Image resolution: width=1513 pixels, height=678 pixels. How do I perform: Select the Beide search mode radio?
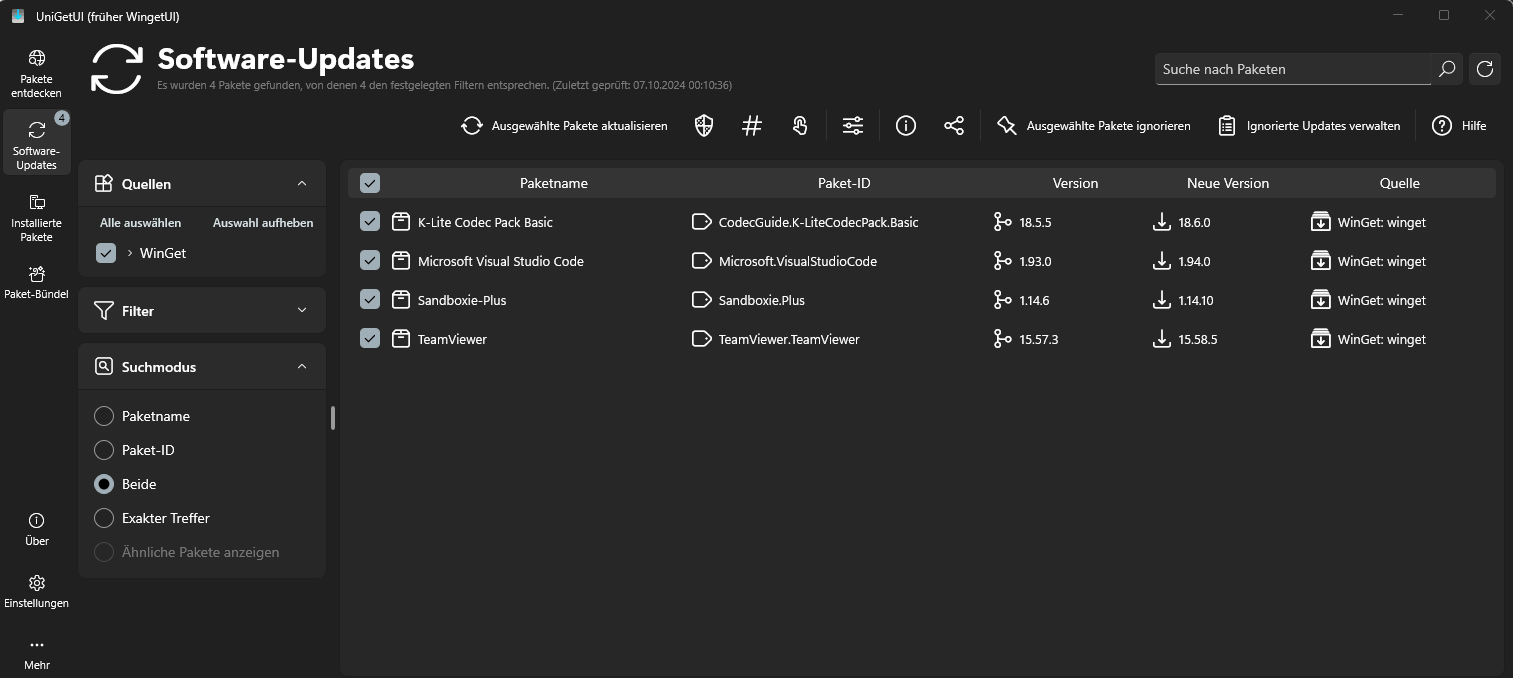point(104,484)
